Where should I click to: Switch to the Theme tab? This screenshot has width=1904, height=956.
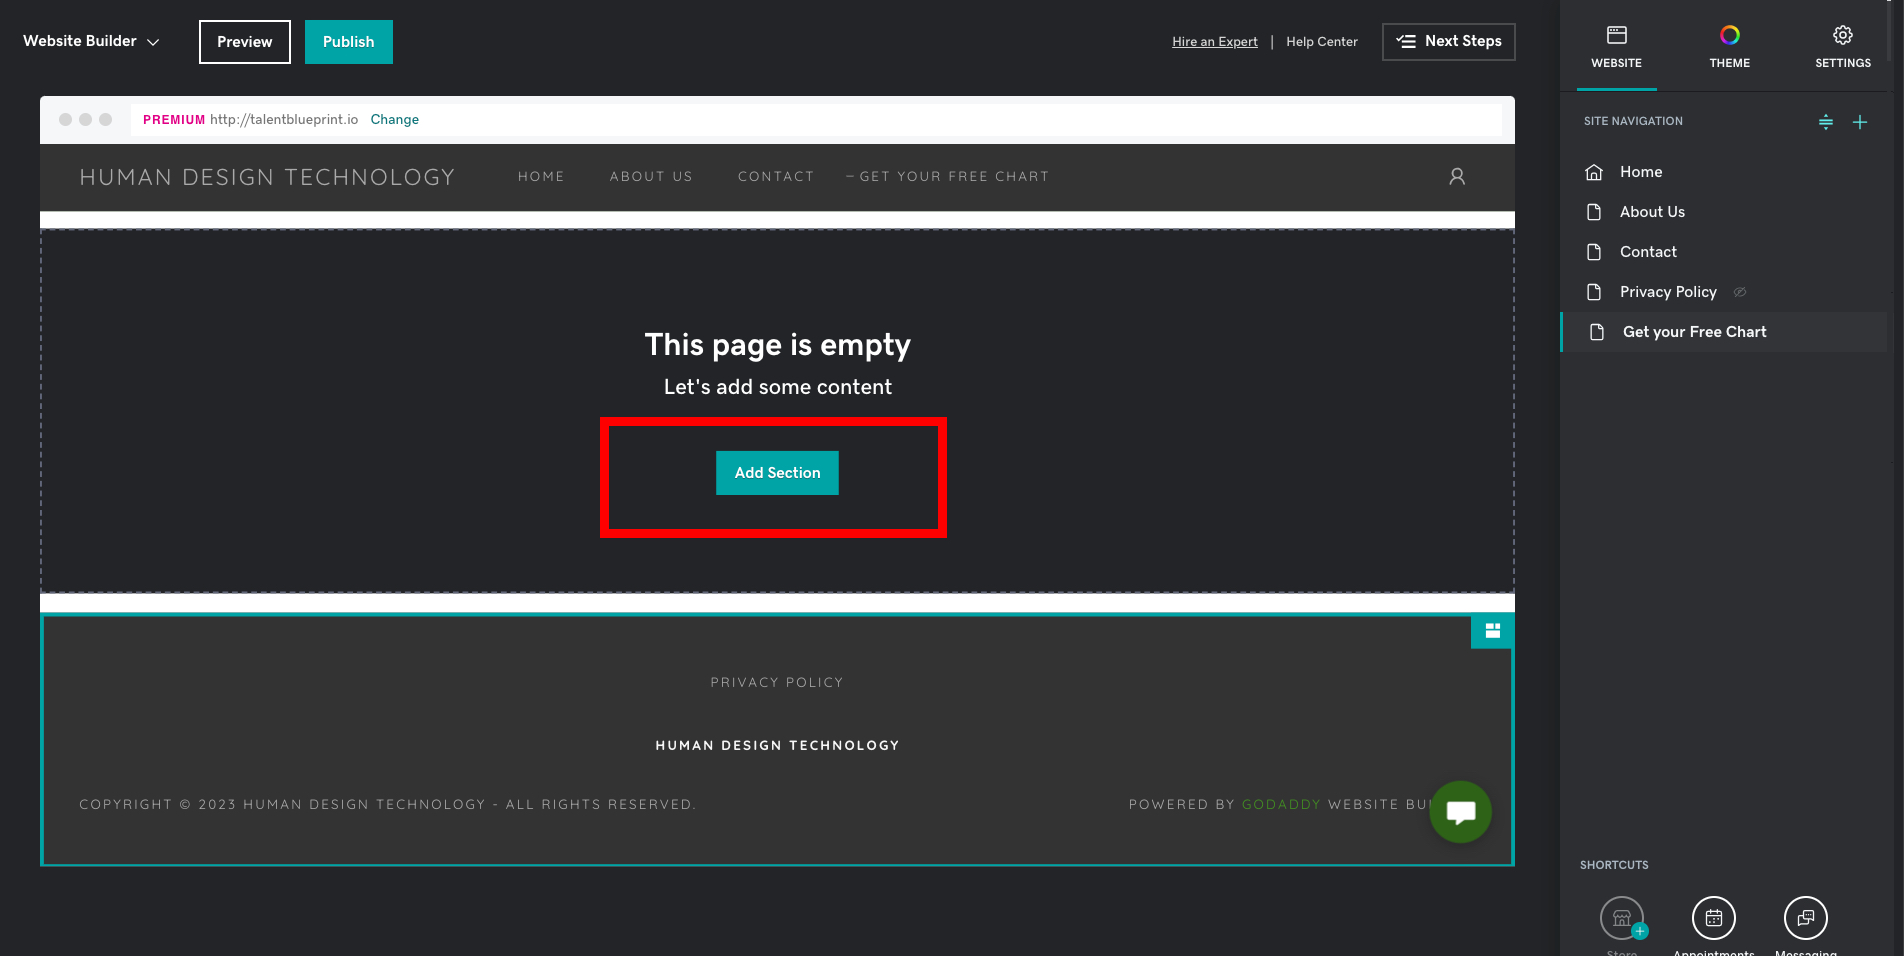pos(1729,46)
